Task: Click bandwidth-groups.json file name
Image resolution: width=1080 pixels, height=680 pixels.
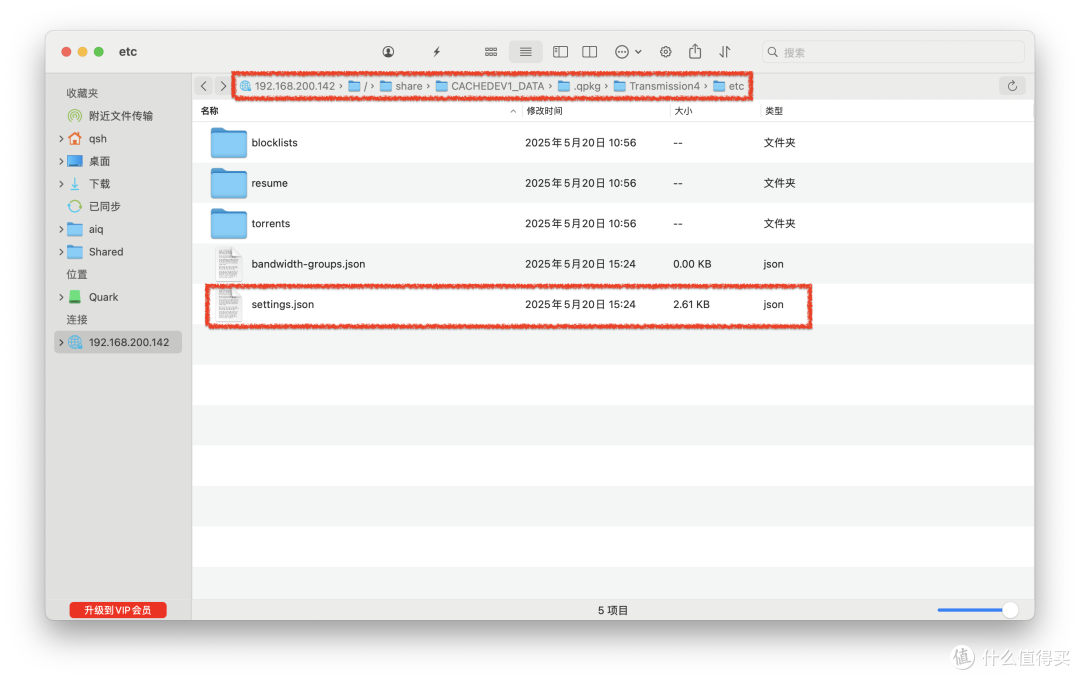Action: point(308,264)
